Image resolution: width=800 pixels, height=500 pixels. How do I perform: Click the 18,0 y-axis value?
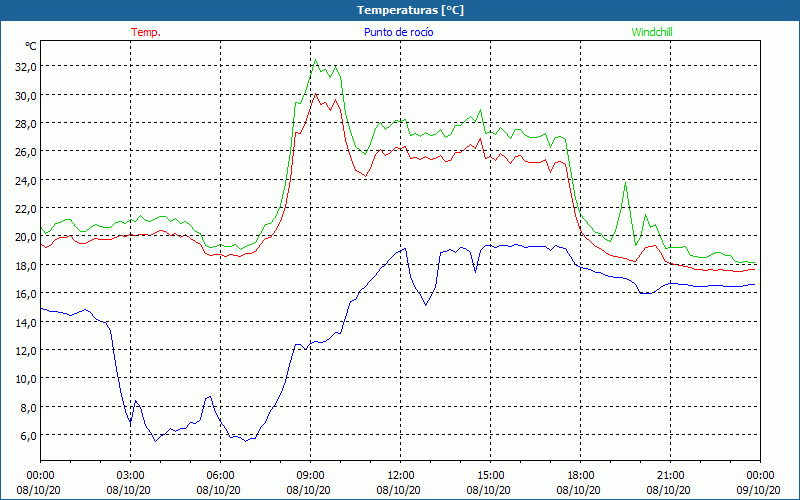coord(26,265)
